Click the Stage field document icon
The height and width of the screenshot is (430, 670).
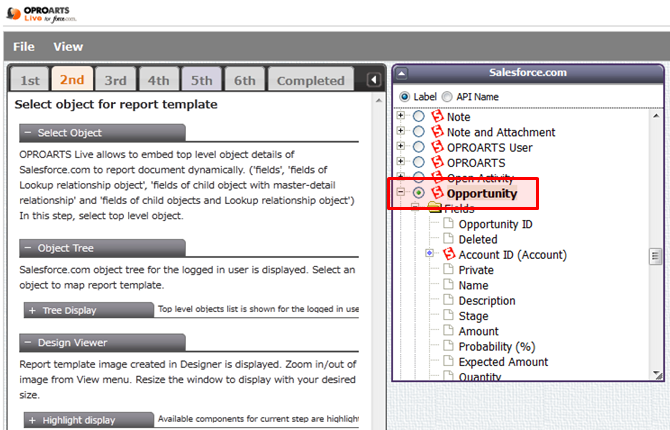click(x=448, y=315)
